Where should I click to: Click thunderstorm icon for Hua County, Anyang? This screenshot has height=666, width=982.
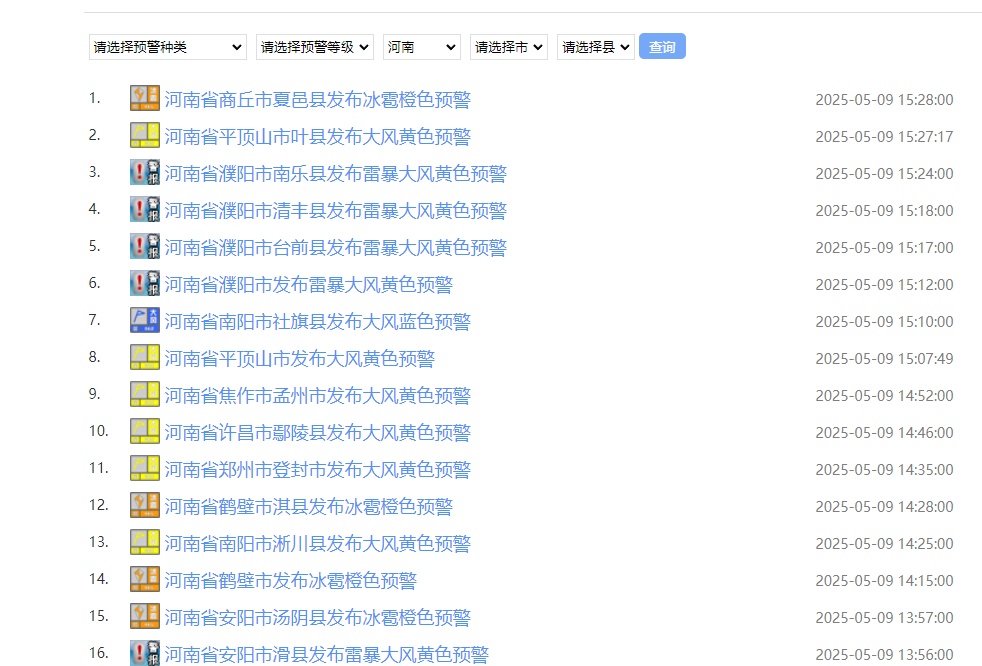tap(145, 653)
